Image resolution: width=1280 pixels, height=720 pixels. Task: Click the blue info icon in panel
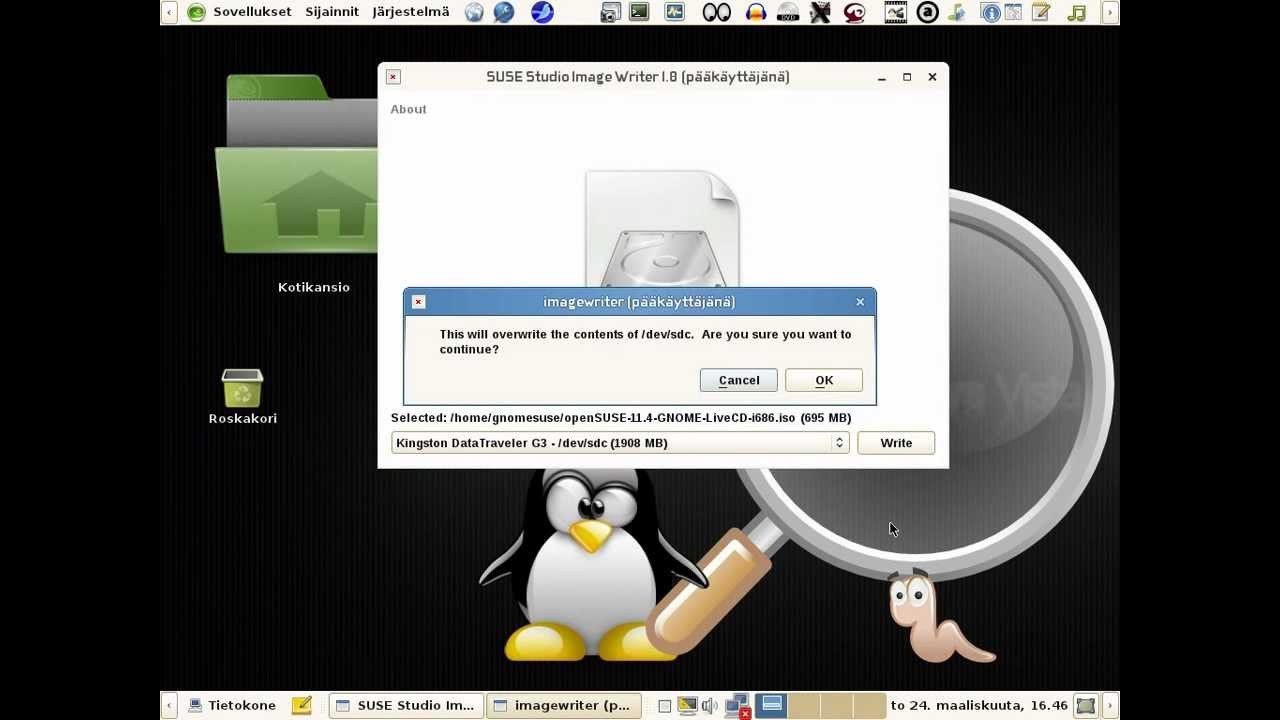[990, 12]
